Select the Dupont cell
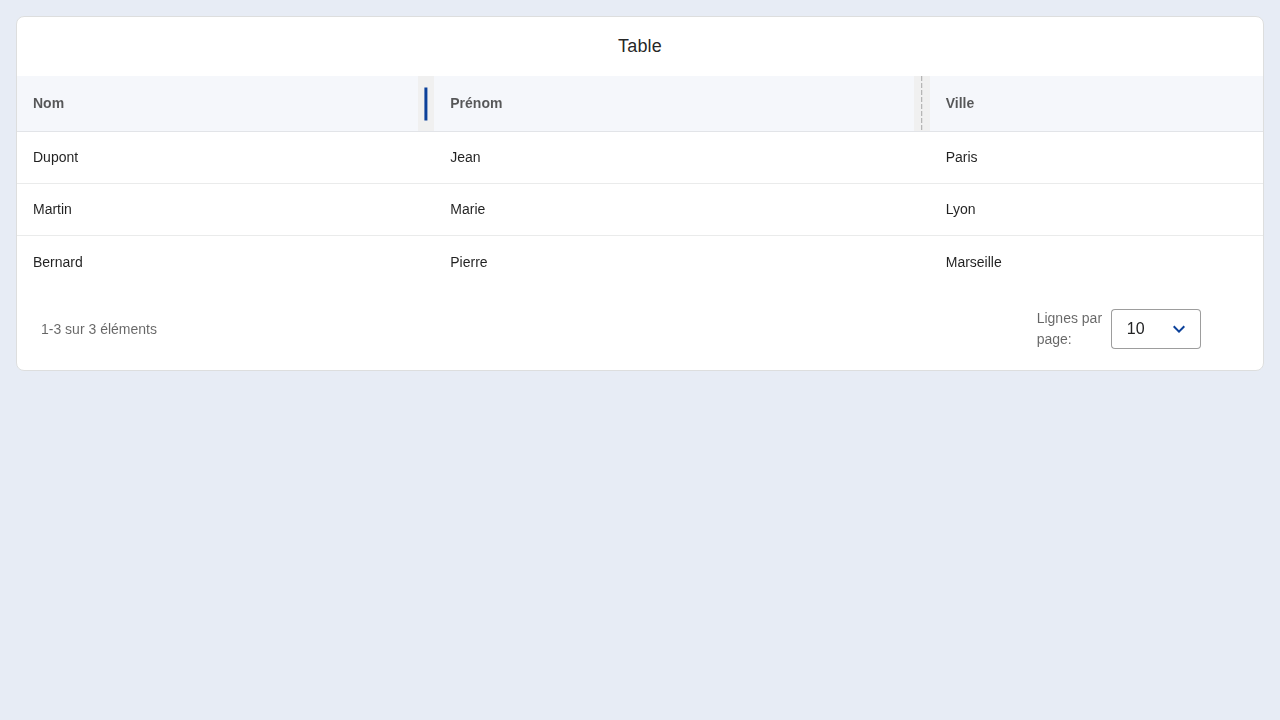Viewport: 1280px width, 720px height. (x=55, y=157)
